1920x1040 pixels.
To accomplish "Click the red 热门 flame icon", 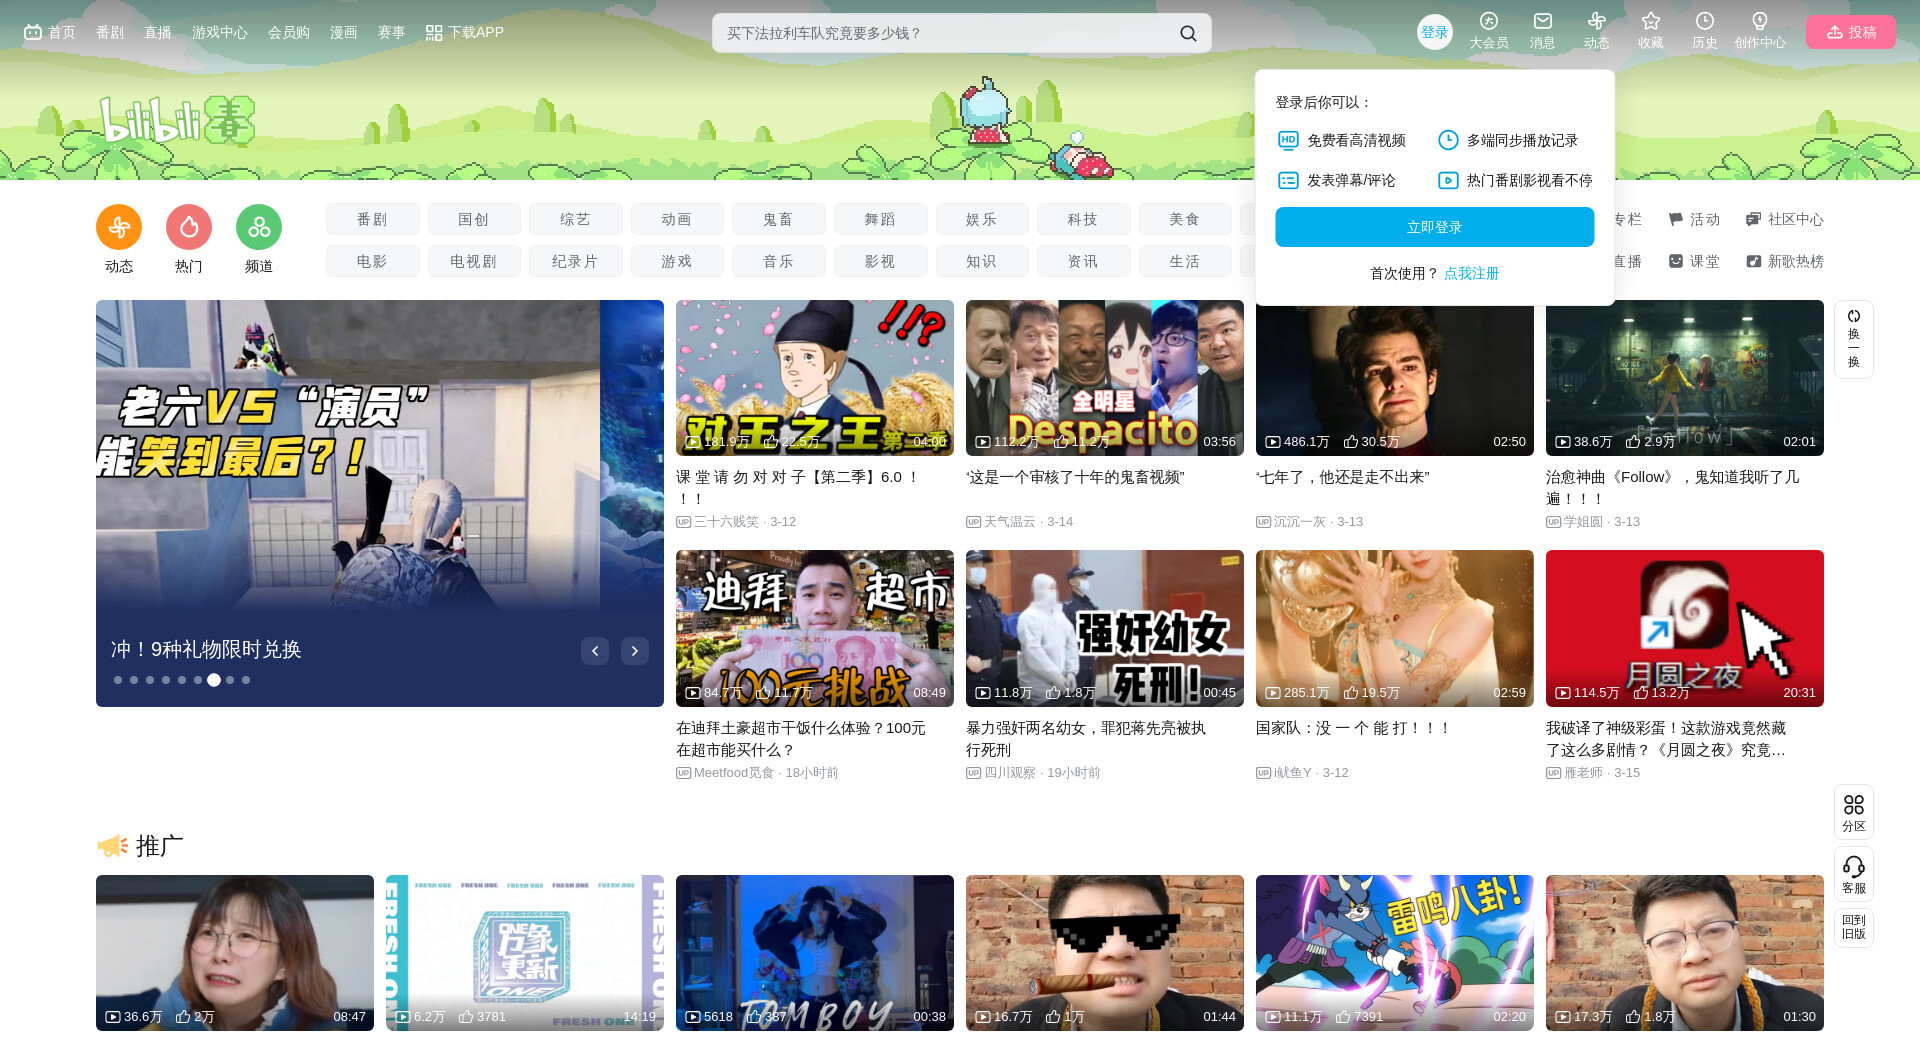I will pyautogui.click(x=189, y=227).
